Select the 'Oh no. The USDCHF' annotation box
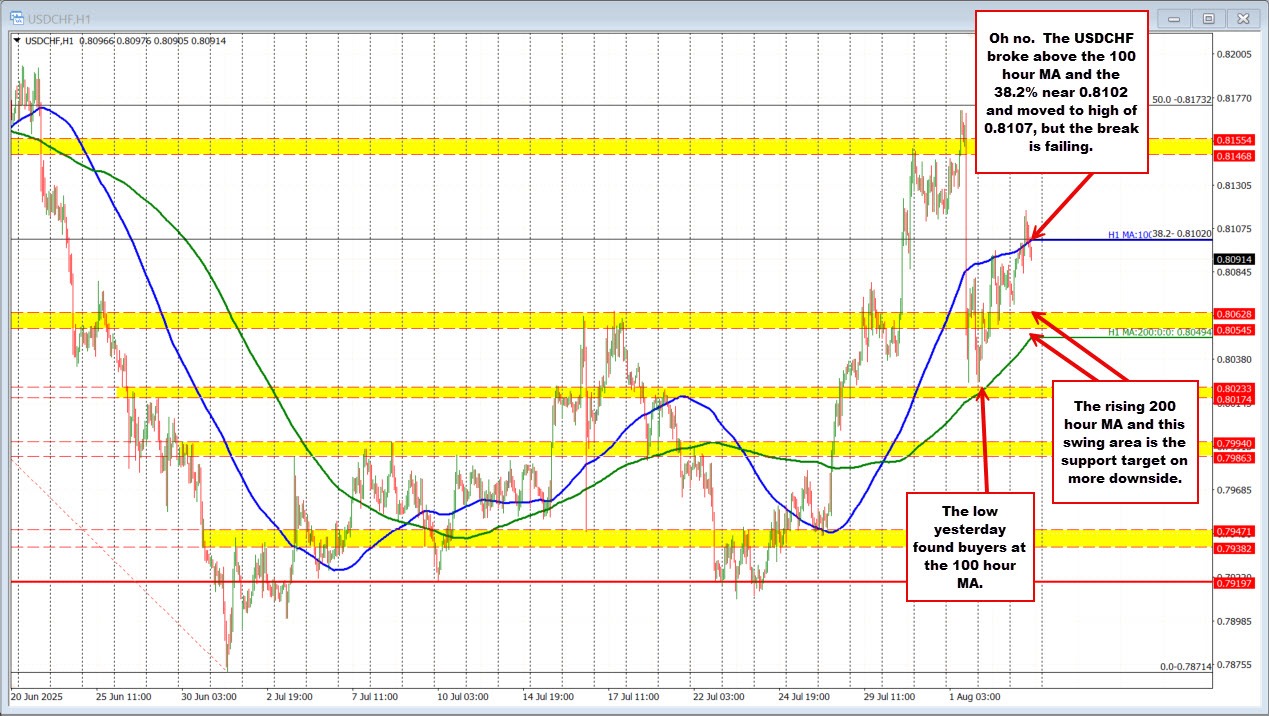The image size is (1269, 716). 1061,90
